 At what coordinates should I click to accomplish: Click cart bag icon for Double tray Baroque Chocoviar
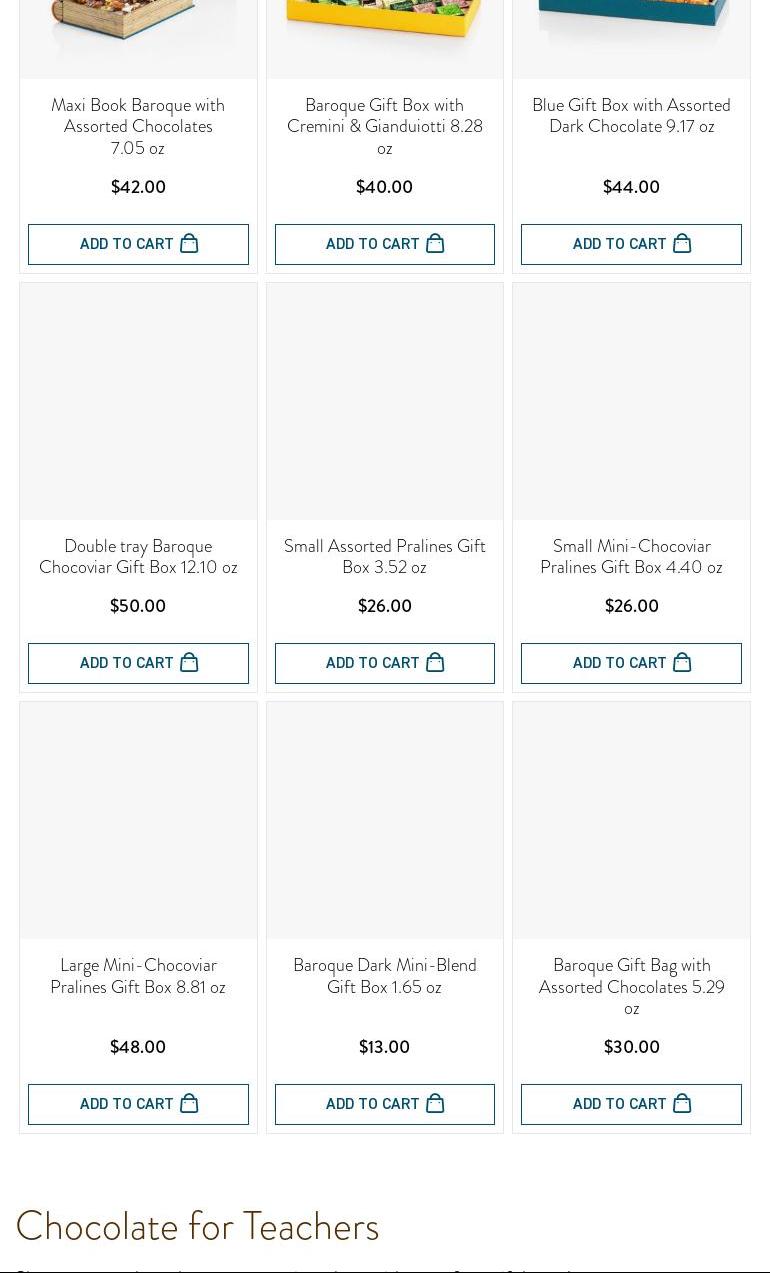coord(189,663)
